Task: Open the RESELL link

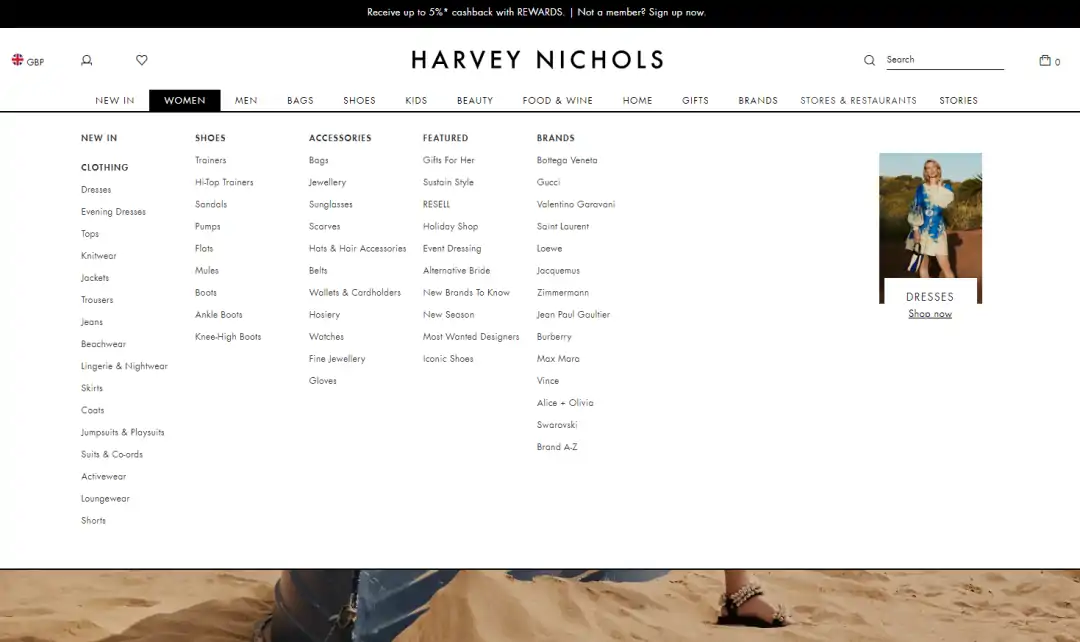Action: click(437, 205)
